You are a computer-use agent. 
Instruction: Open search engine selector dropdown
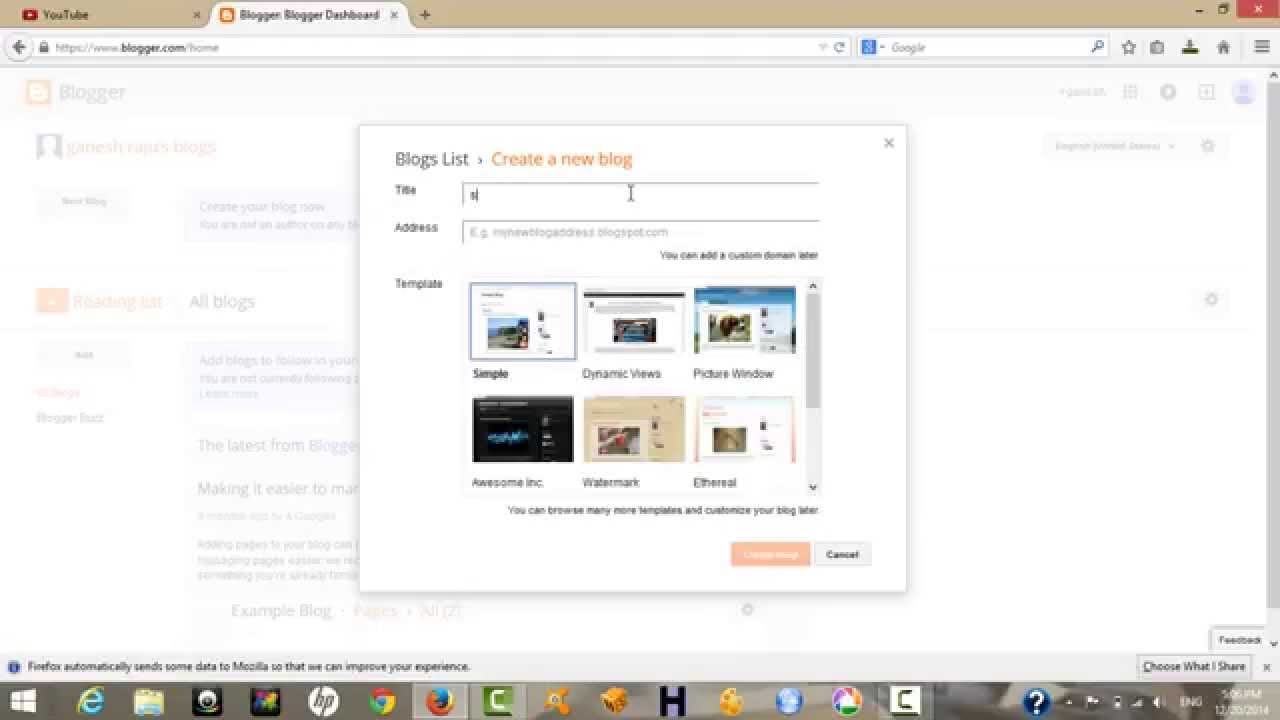pyautogui.click(x=873, y=47)
